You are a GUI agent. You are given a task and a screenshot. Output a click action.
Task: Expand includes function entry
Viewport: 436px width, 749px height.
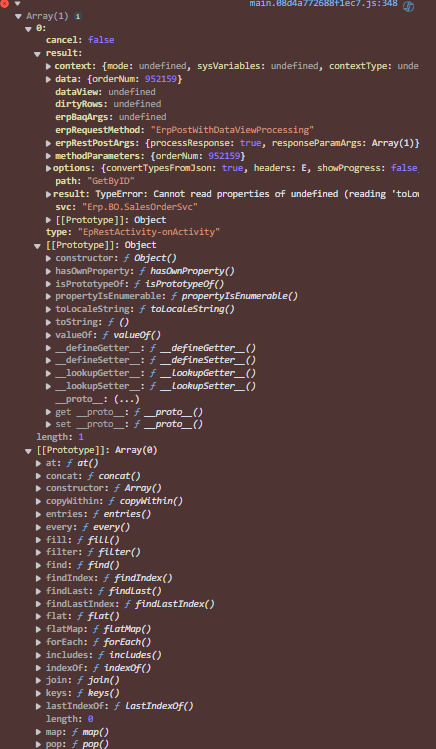click(39, 655)
